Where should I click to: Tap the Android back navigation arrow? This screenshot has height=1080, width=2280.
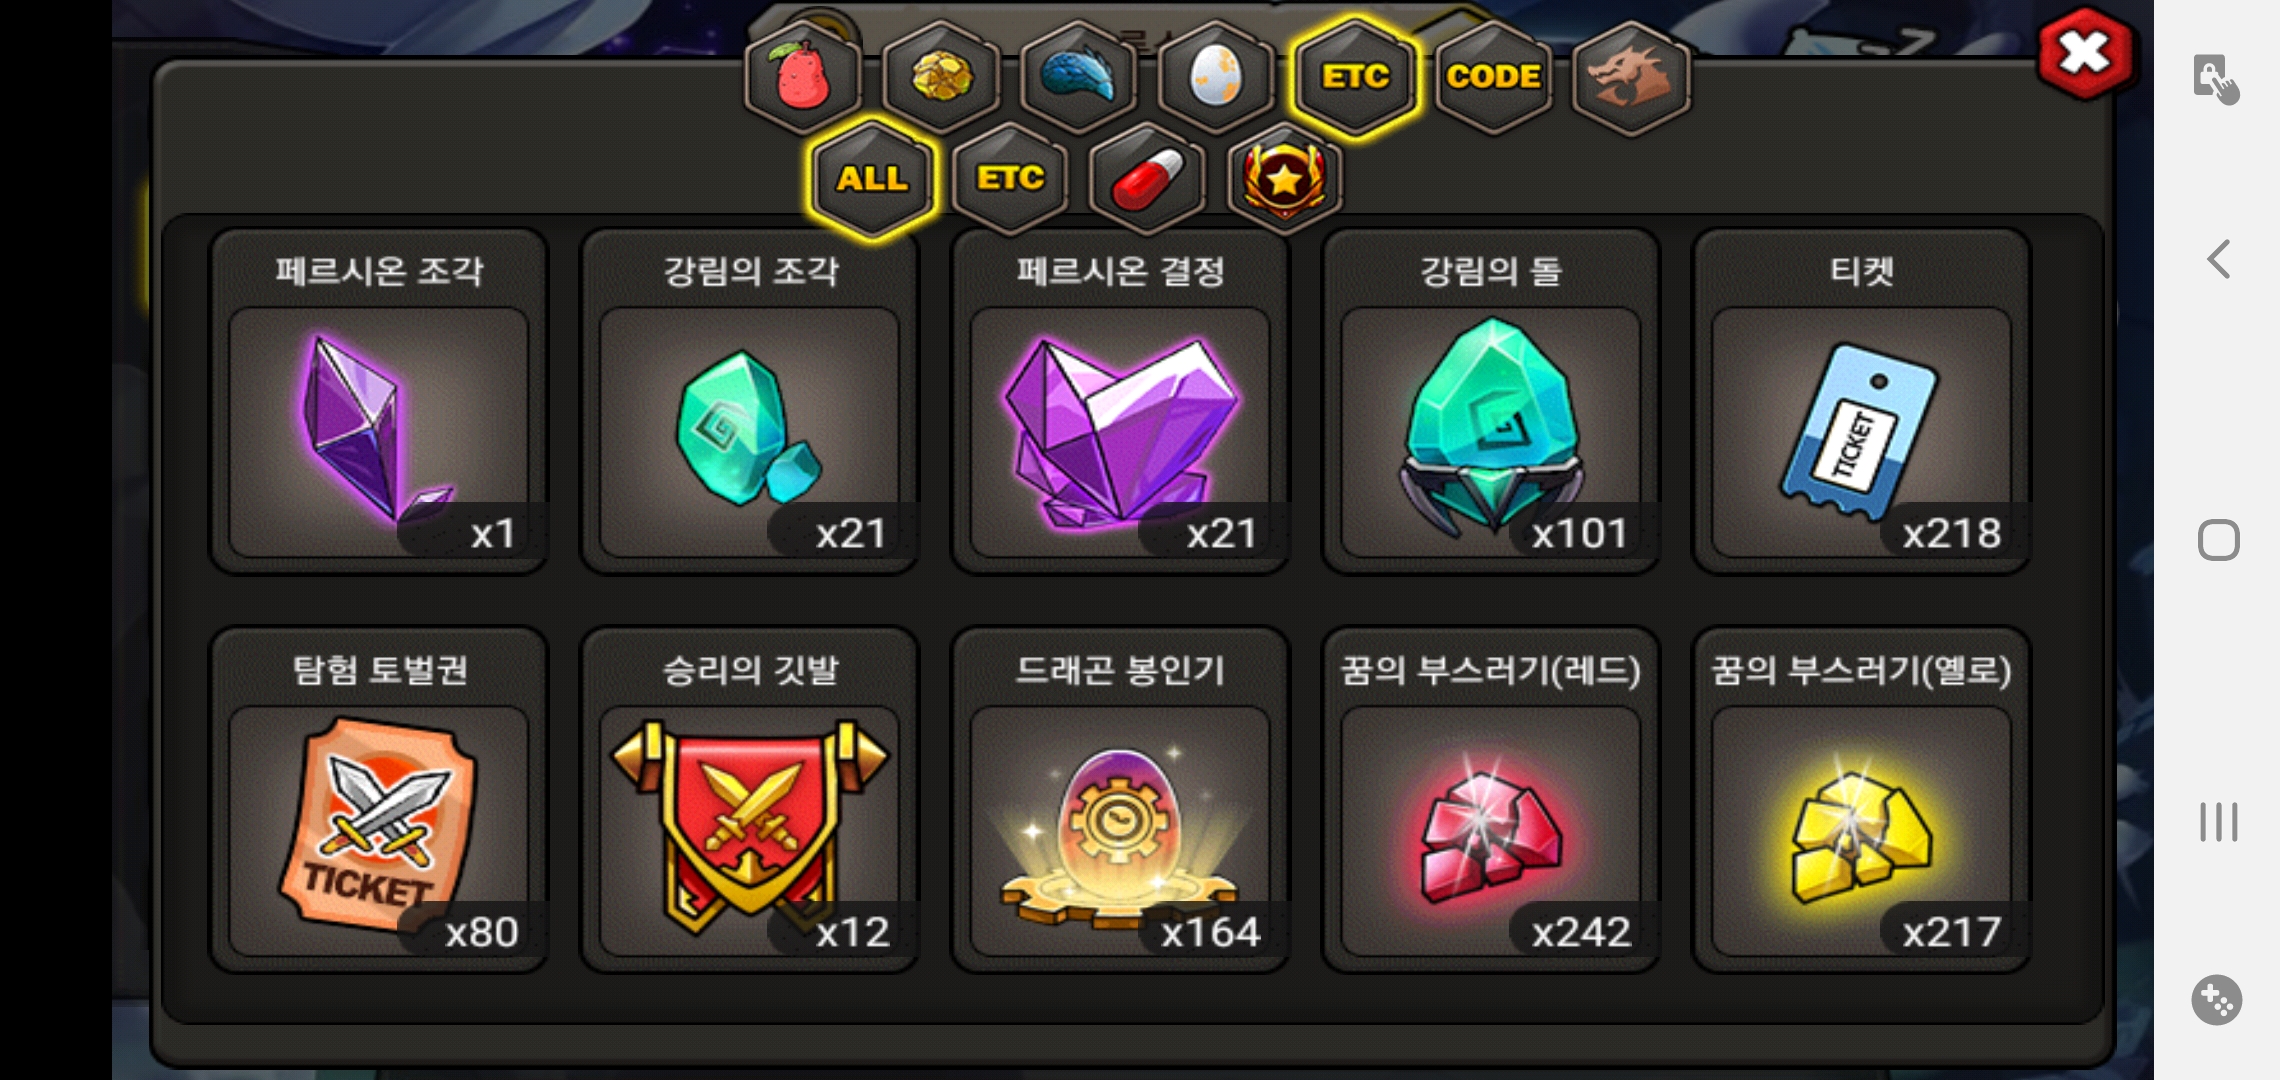coord(2218,260)
